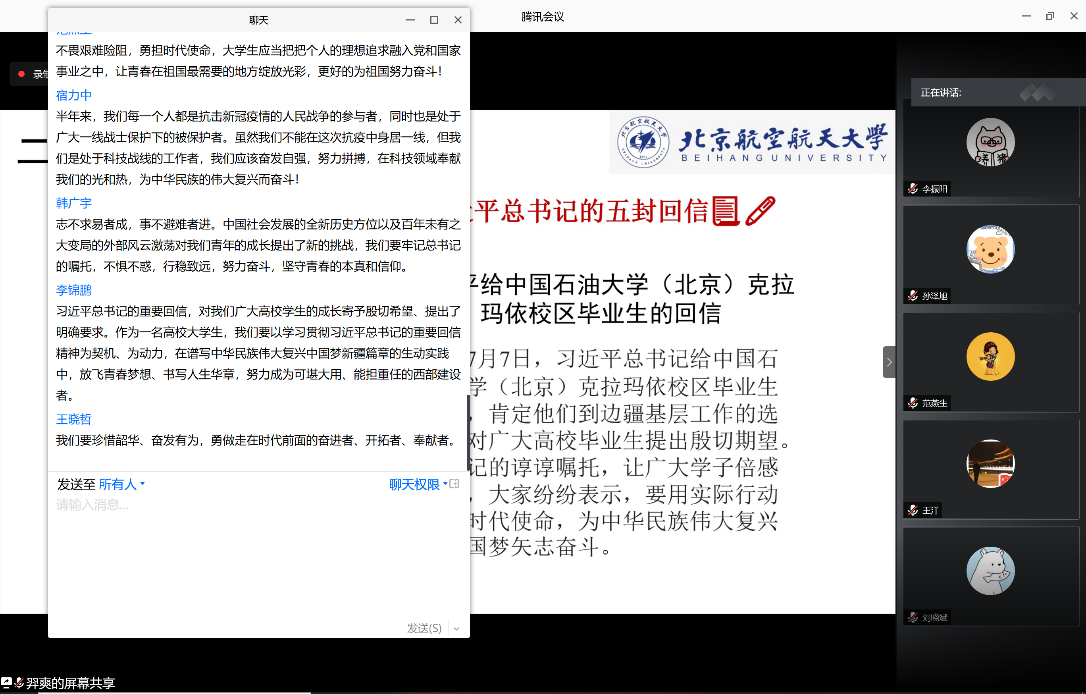
Task: Maximize the 聊天 chat window
Action: (x=434, y=20)
